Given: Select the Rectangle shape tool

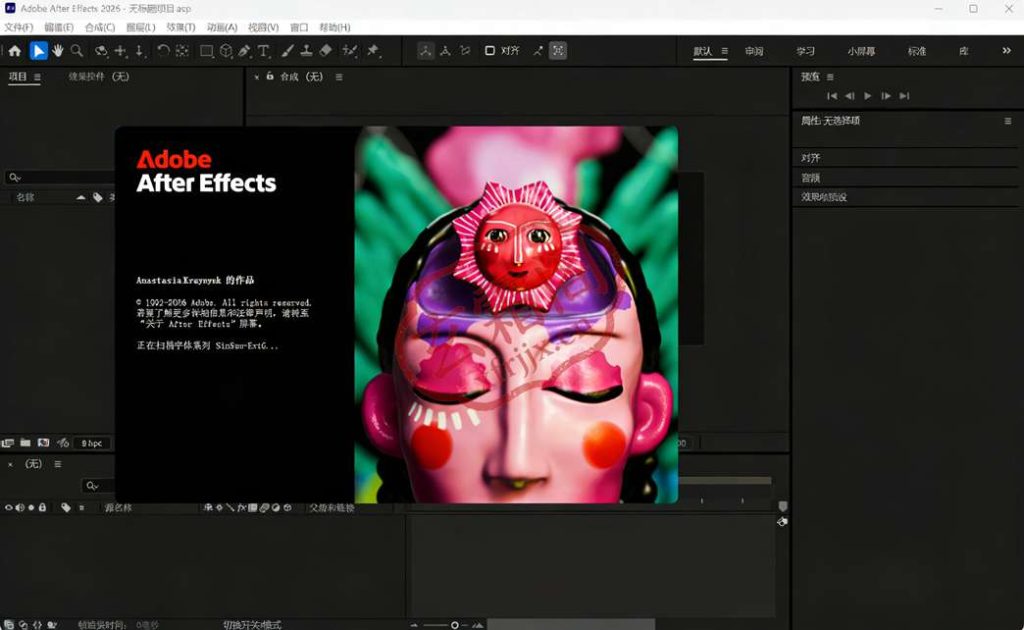Looking at the screenshot, I should [206, 51].
